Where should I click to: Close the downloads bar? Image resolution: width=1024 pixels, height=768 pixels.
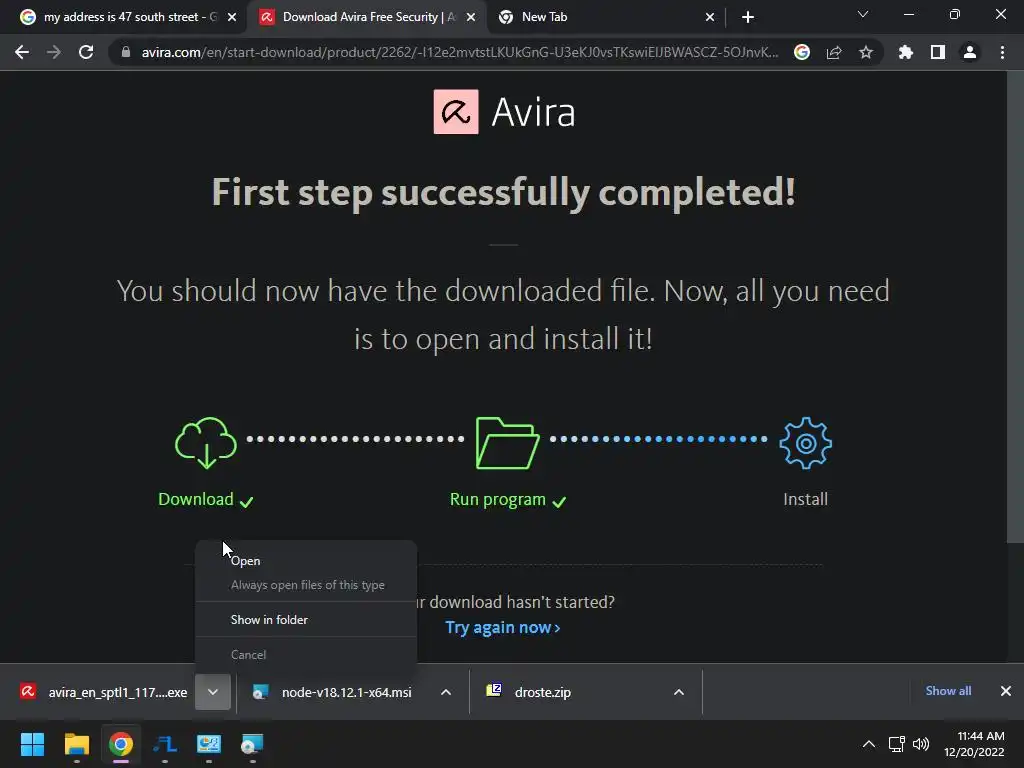(1006, 691)
